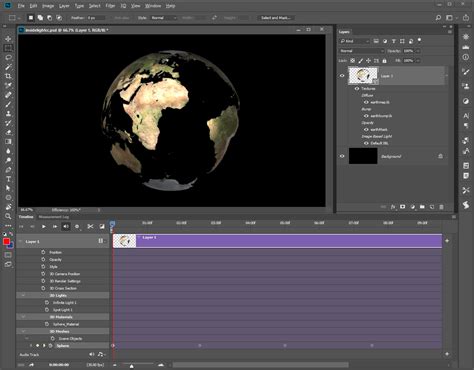The width and height of the screenshot is (474, 370).
Task: Select the Move tool
Action: pos(8,39)
